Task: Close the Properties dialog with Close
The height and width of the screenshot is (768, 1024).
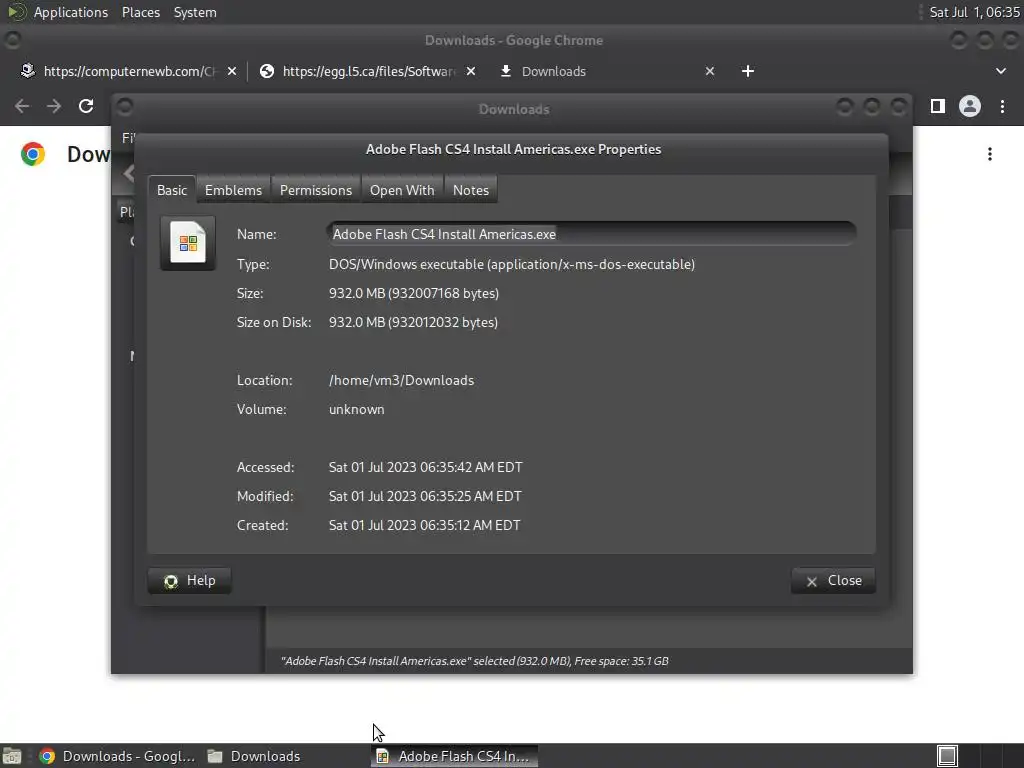Action: 833,581
